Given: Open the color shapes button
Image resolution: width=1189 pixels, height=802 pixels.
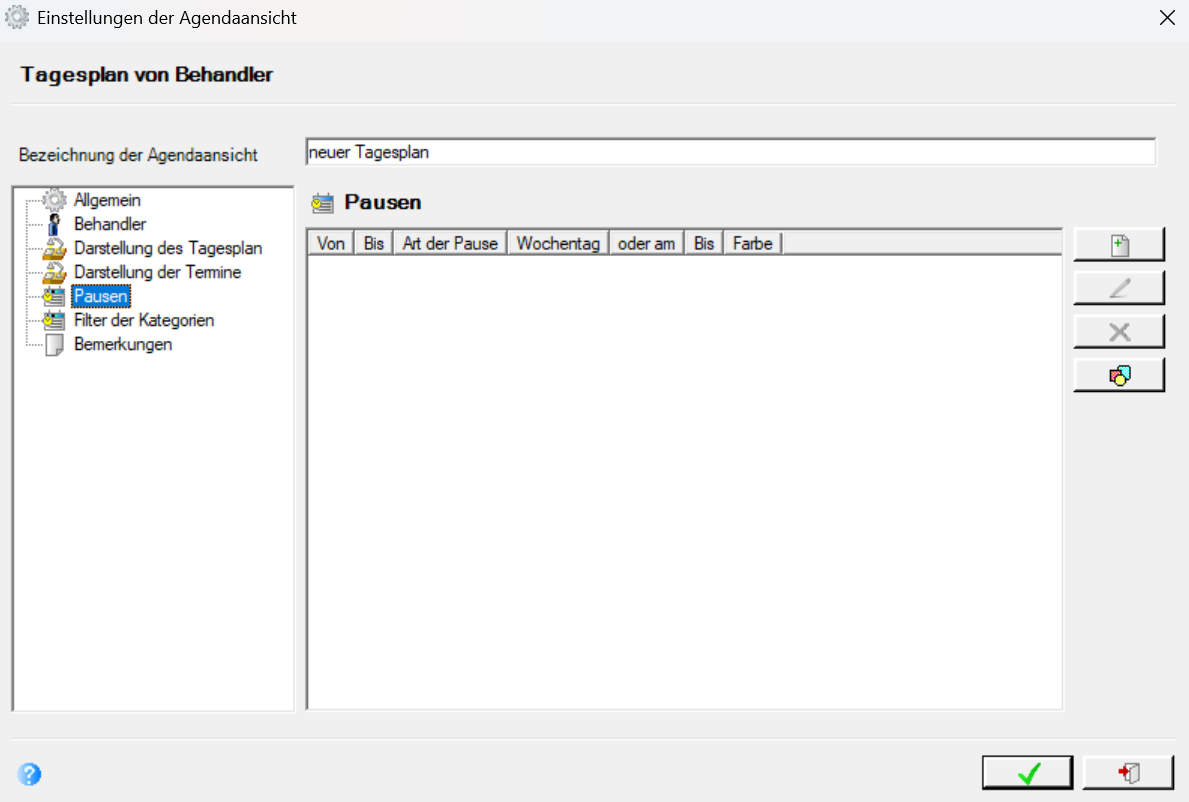Looking at the screenshot, I should point(1118,374).
